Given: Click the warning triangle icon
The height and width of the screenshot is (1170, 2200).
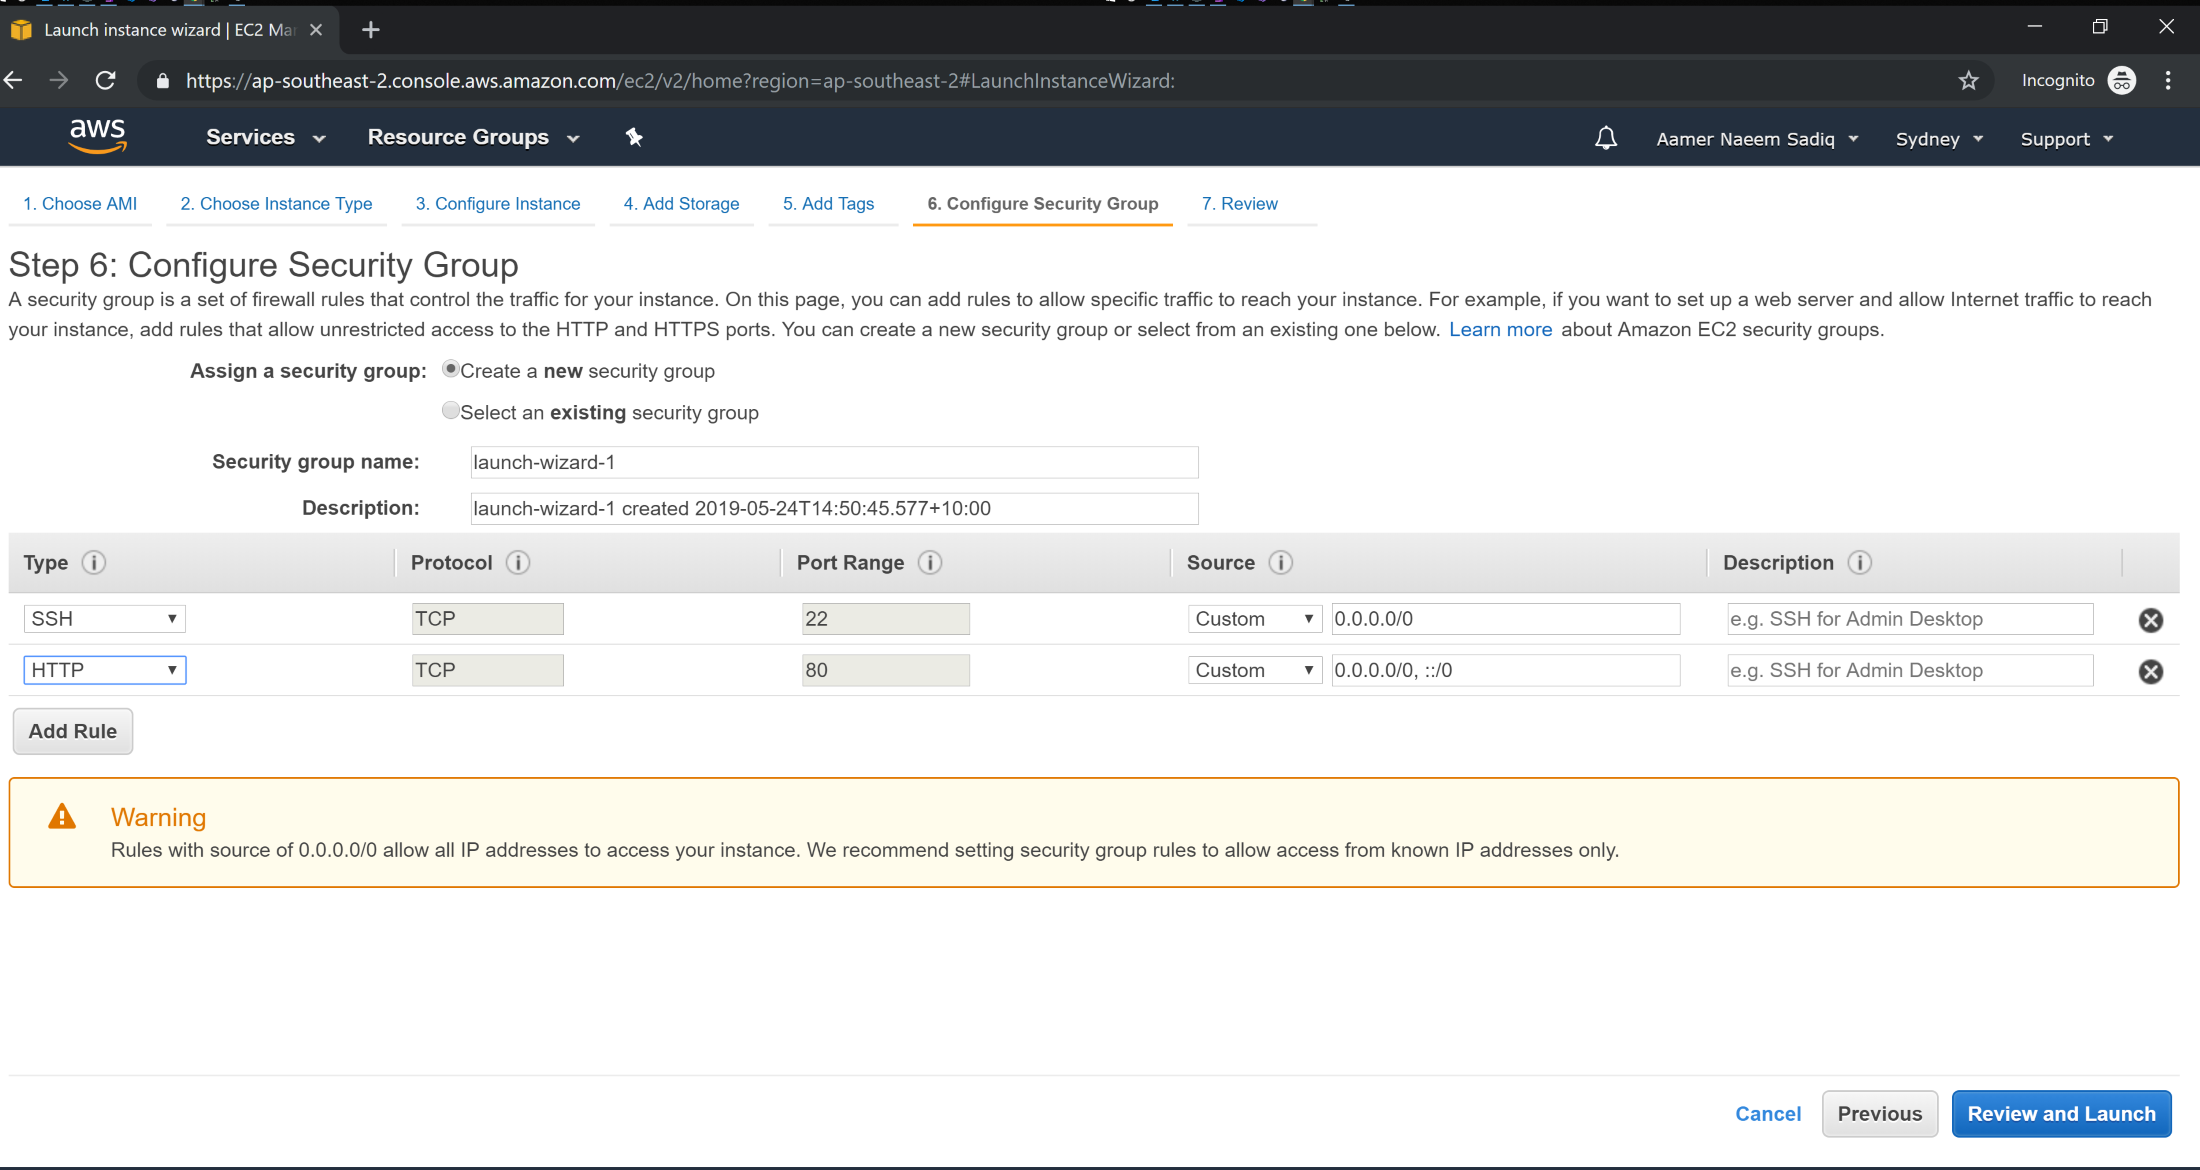Looking at the screenshot, I should 62,817.
